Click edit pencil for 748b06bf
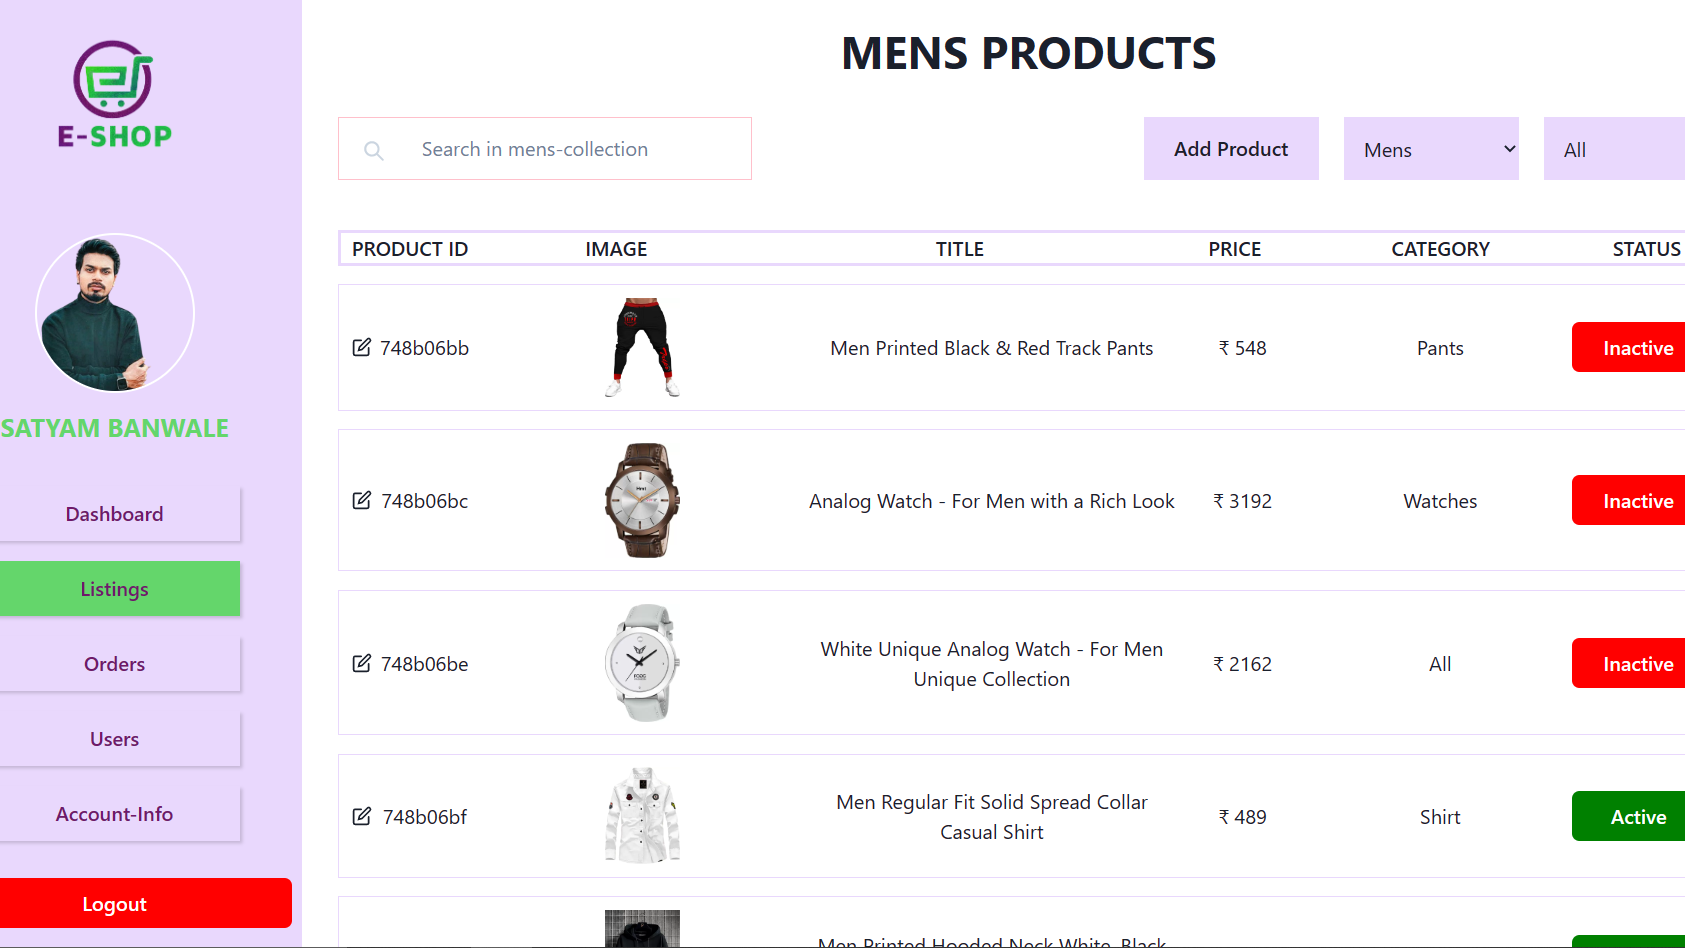This screenshot has width=1685, height=948. point(362,816)
